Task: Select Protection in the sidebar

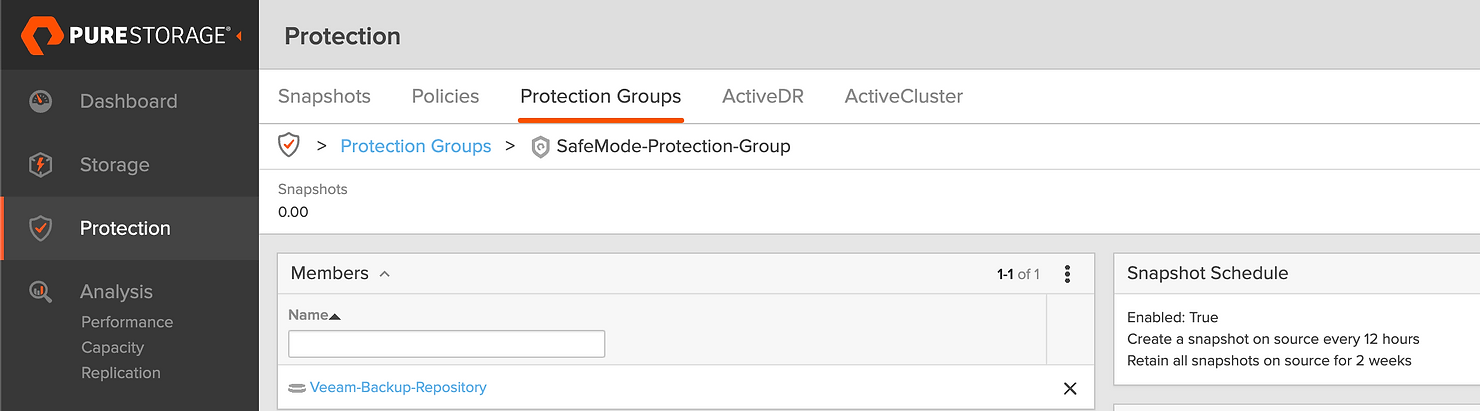Action: (125, 228)
